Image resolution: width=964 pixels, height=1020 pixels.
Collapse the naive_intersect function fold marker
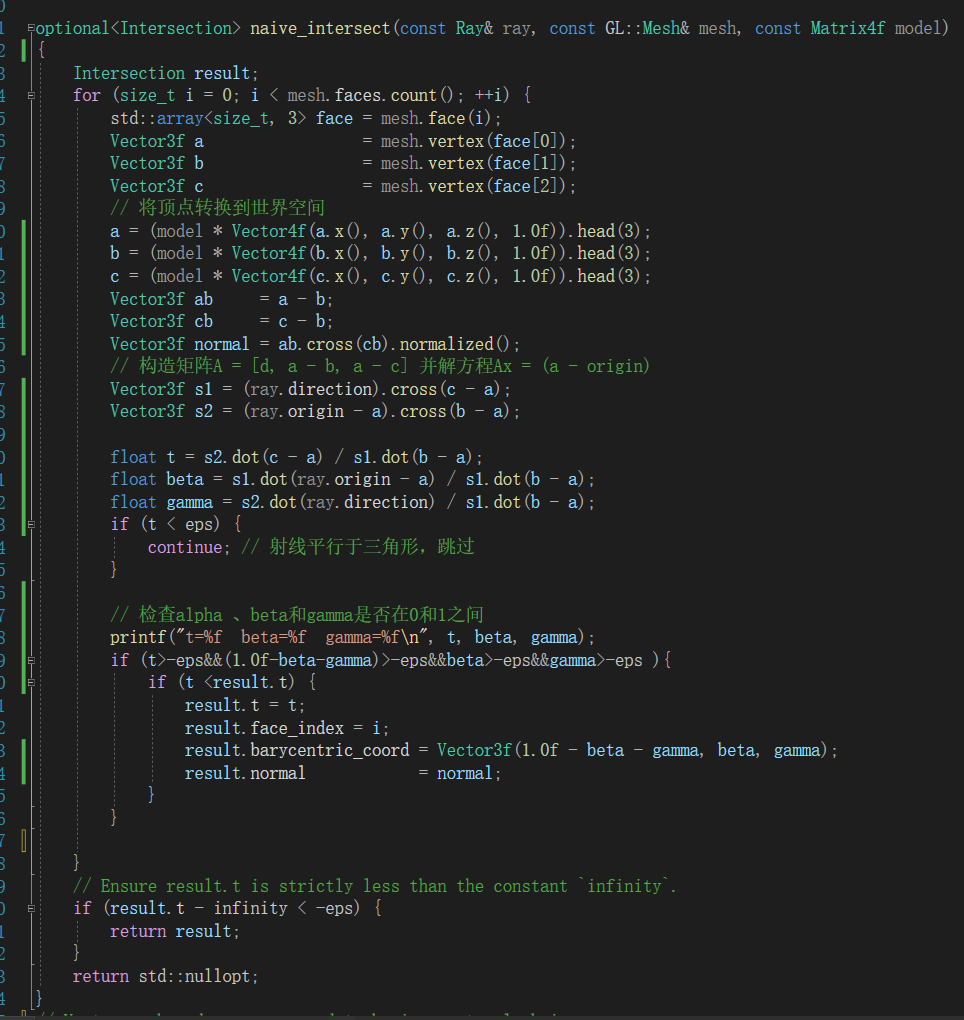coord(31,28)
